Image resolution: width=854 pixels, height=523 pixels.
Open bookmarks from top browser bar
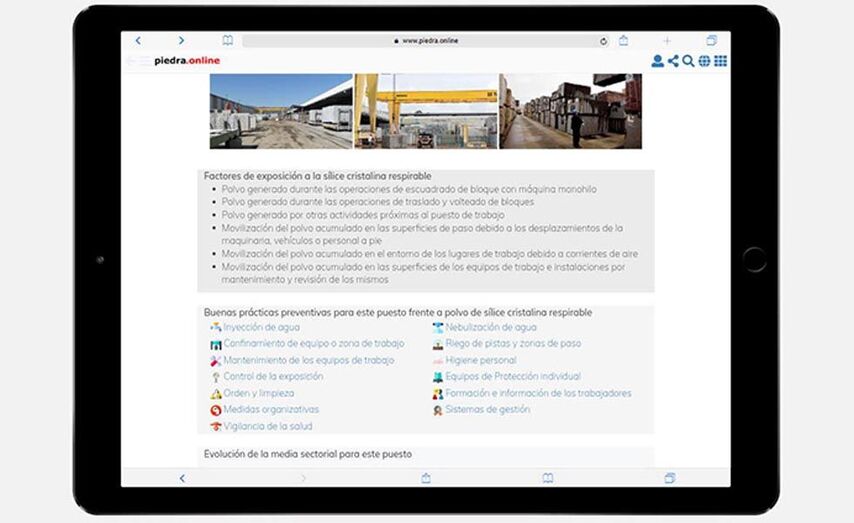[x=228, y=41]
